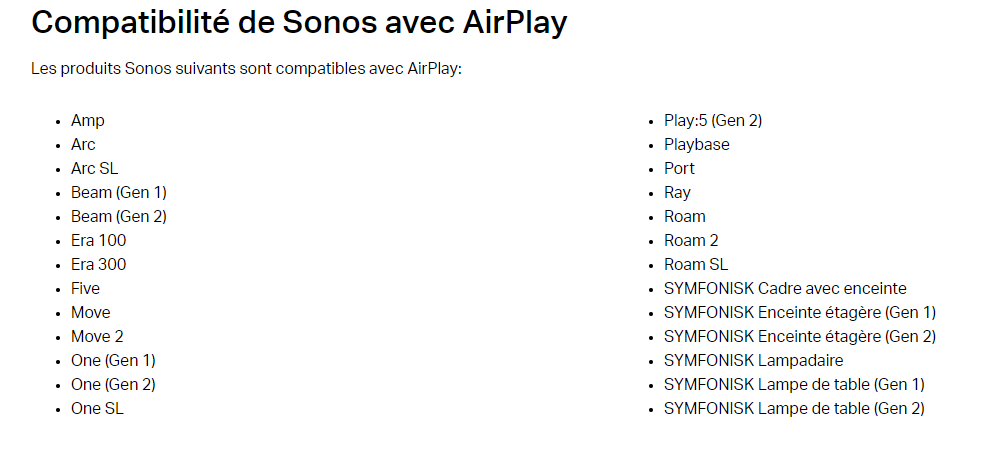Click on "Era 300" in the list
The image size is (990, 450).
(x=98, y=265)
